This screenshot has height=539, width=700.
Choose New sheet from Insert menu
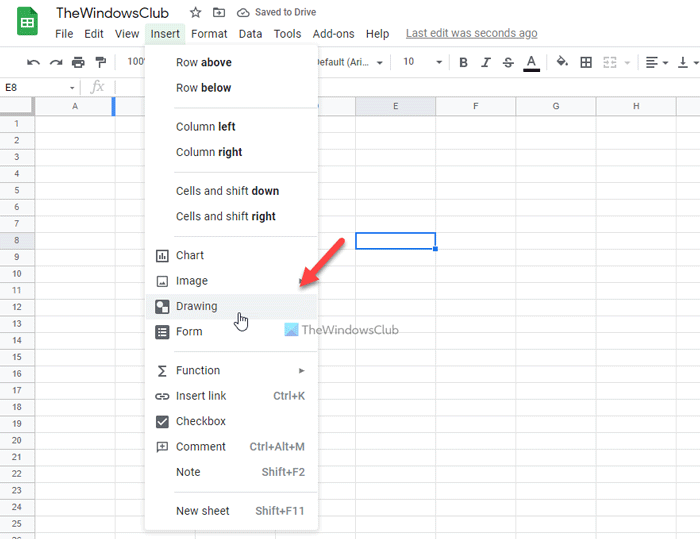(x=231, y=511)
